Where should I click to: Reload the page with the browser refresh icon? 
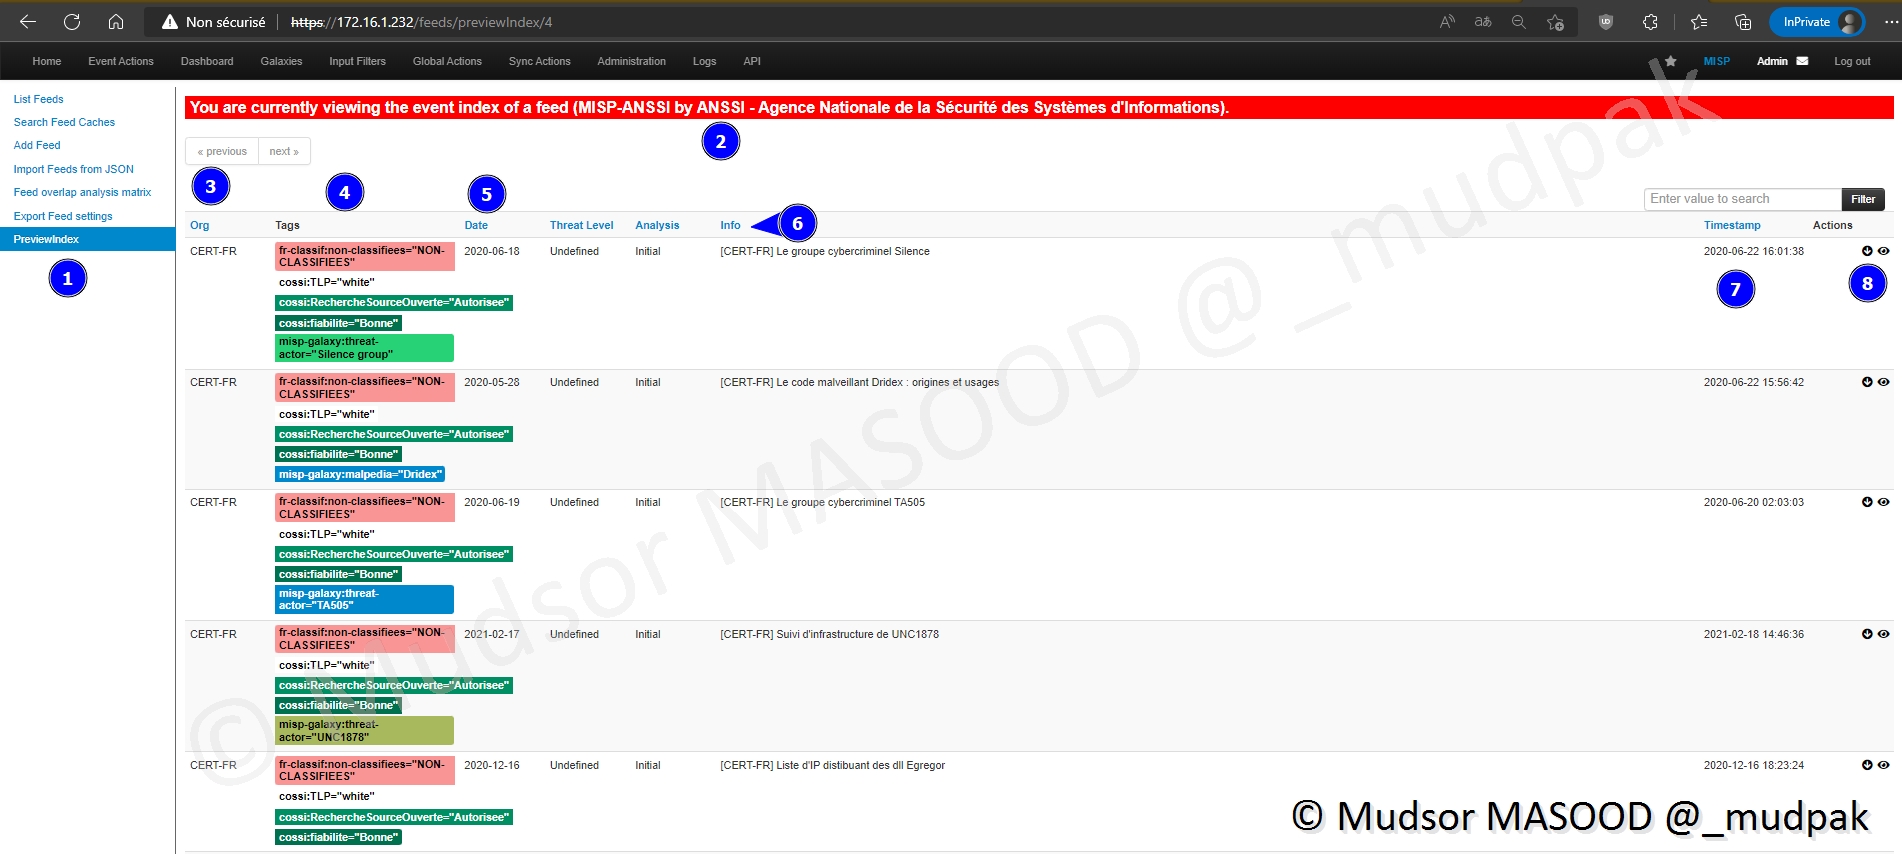(x=72, y=22)
